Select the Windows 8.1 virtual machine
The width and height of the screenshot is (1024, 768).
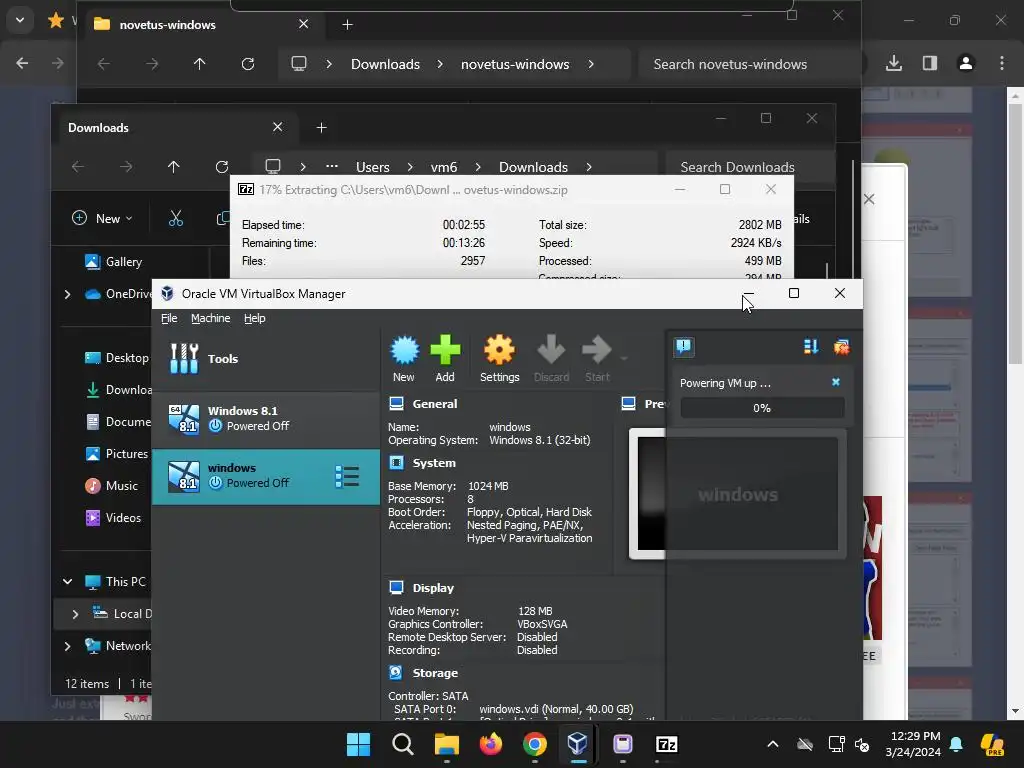pyautogui.click(x=266, y=419)
